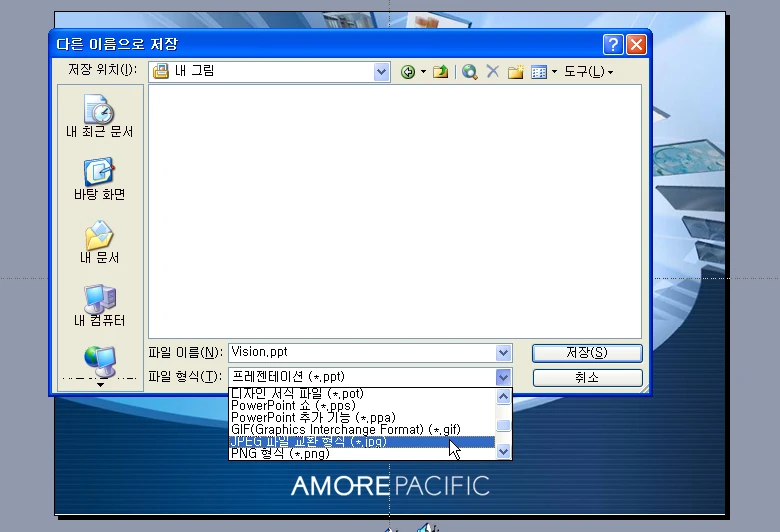780x532 pixels.
Task: Open 내 문서 folder shortcut
Action: [99, 242]
